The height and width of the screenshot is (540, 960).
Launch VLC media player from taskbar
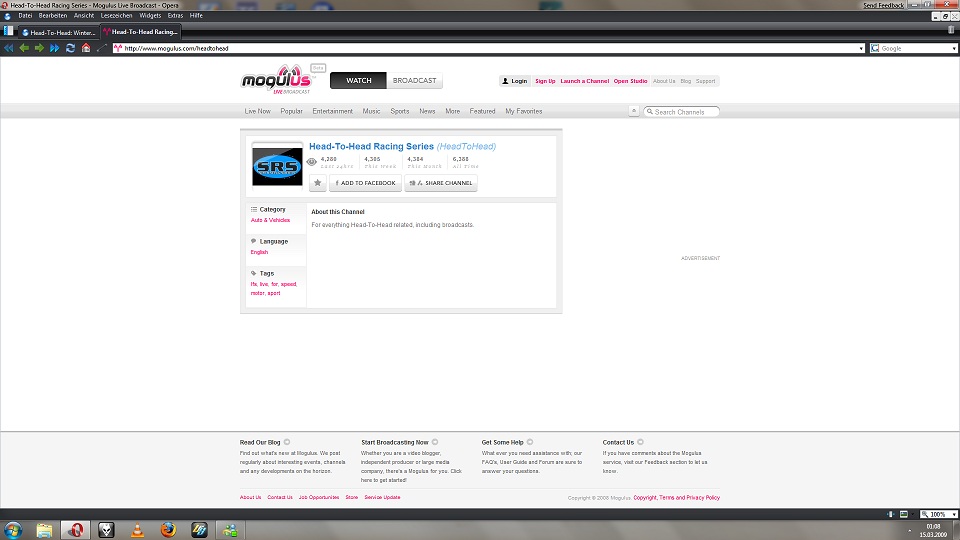click(x=138, y=530)
